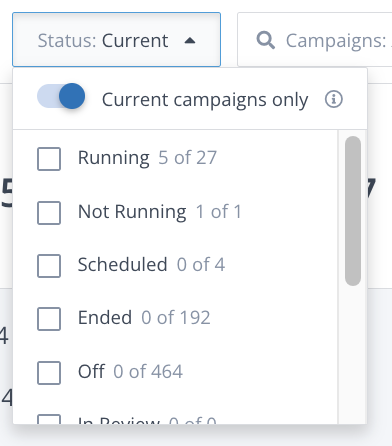Click the scrollbar track below the thumb
This screenshot has width=392, height=446.
353,355
